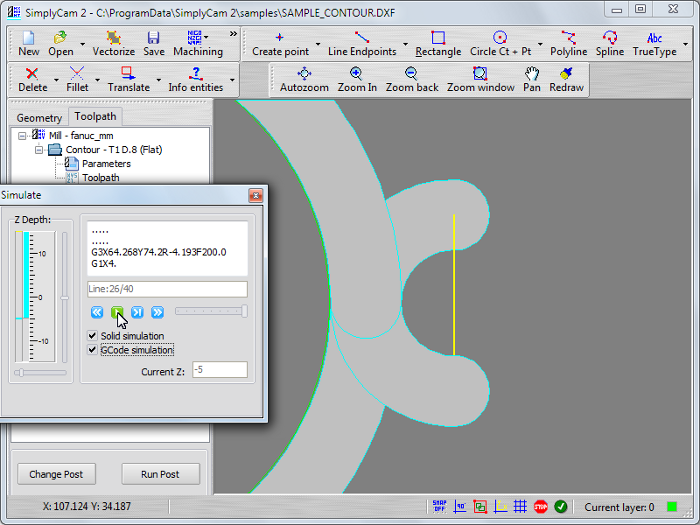Expand the Open button dropdown arrow
This screenshot has width=700, height=525.
click(x=81, y=45)
